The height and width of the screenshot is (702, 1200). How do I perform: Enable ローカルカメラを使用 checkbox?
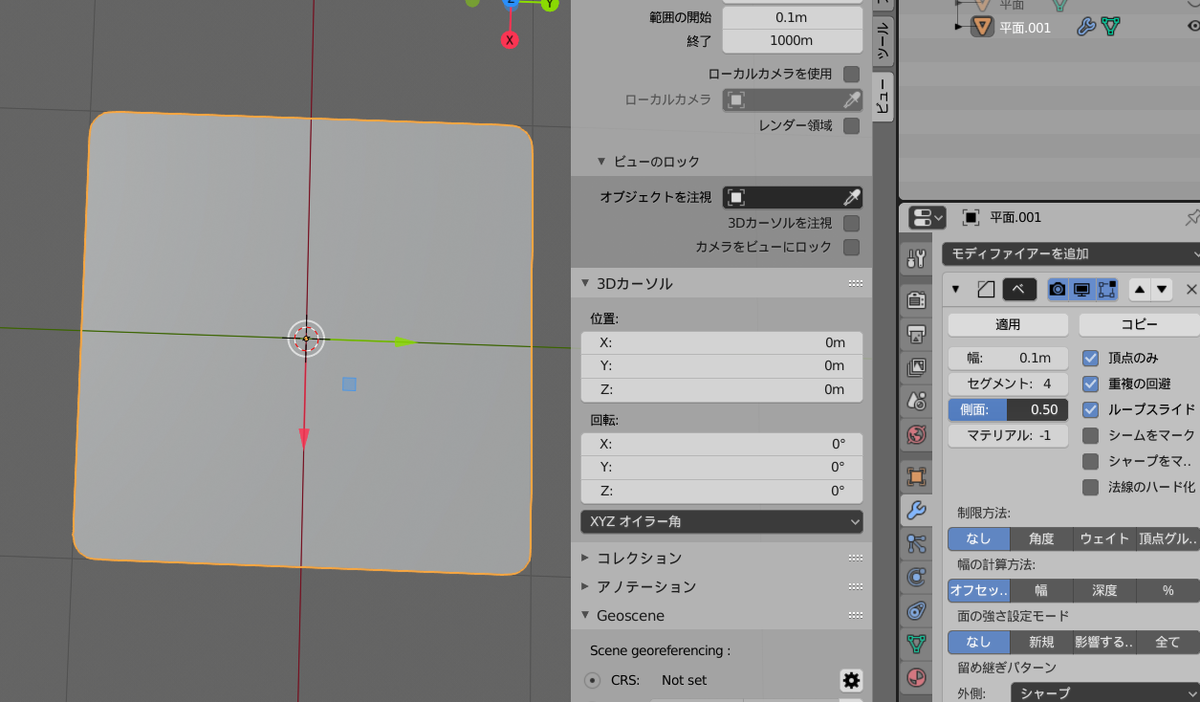pos(851,74)
